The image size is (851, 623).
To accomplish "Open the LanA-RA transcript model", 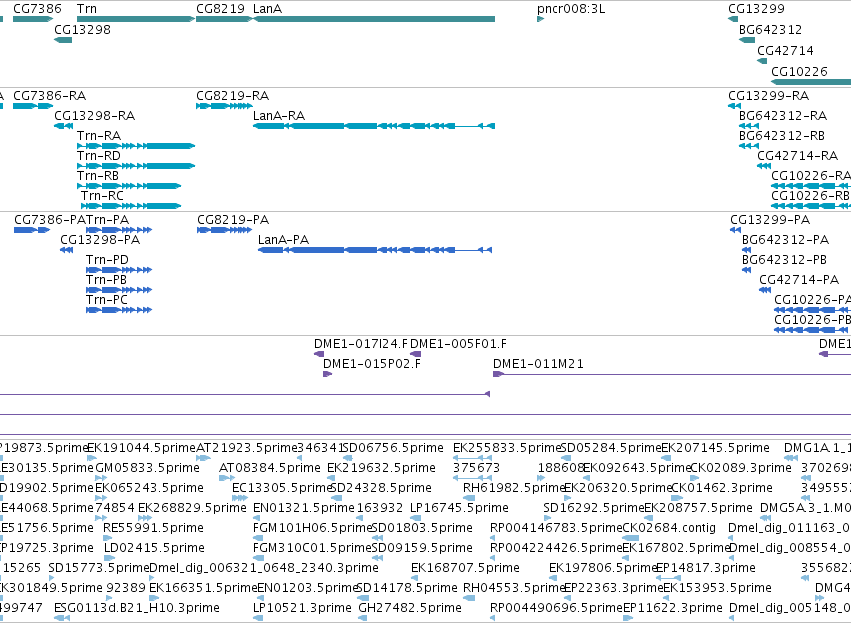I will (374, 126).
